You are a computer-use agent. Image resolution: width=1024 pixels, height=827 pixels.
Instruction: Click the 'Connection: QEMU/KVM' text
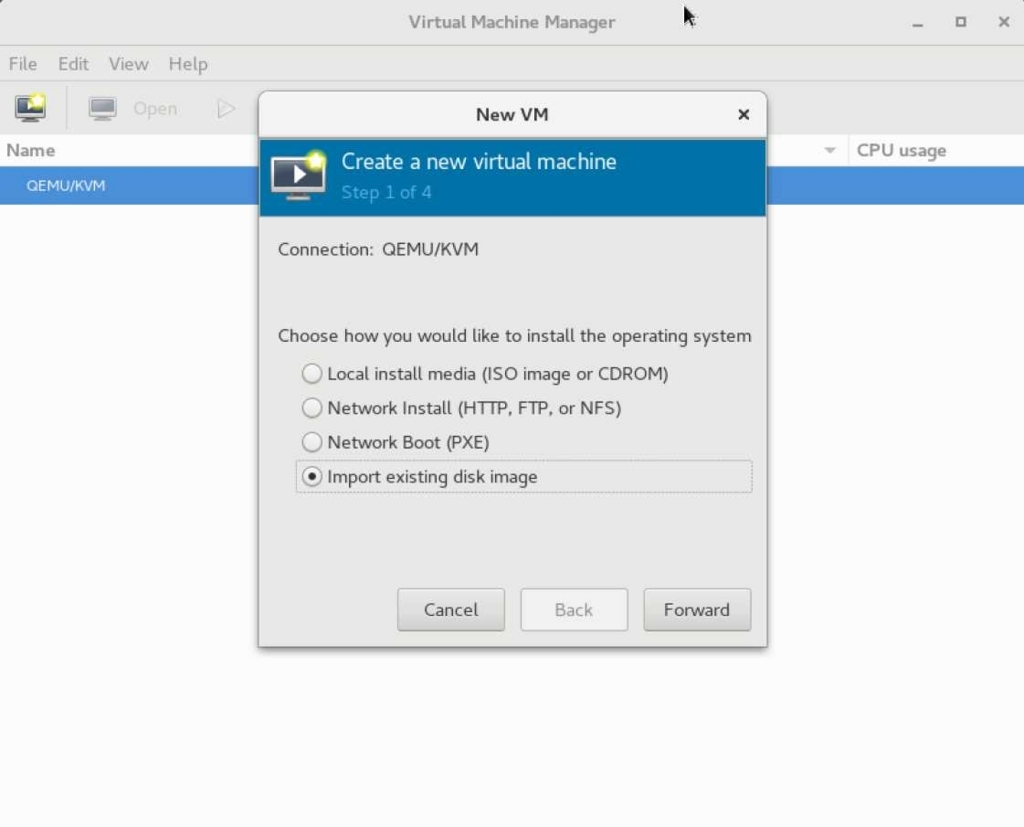tap(378, 250)
